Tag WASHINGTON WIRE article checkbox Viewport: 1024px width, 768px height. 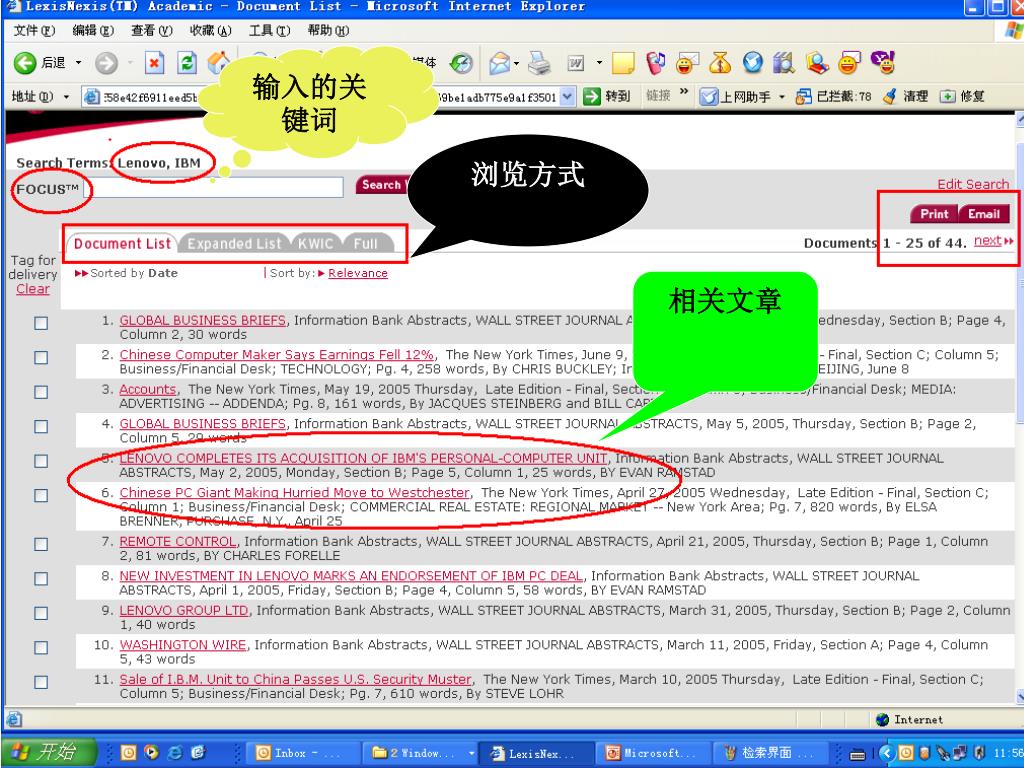[41, 648]
